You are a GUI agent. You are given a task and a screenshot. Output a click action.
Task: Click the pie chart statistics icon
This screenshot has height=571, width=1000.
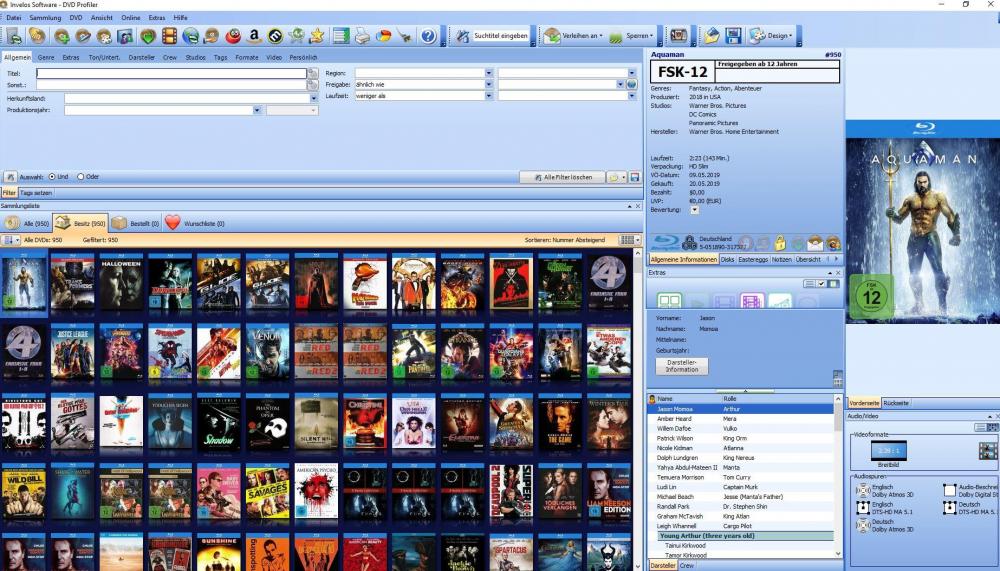click(383, 36)
